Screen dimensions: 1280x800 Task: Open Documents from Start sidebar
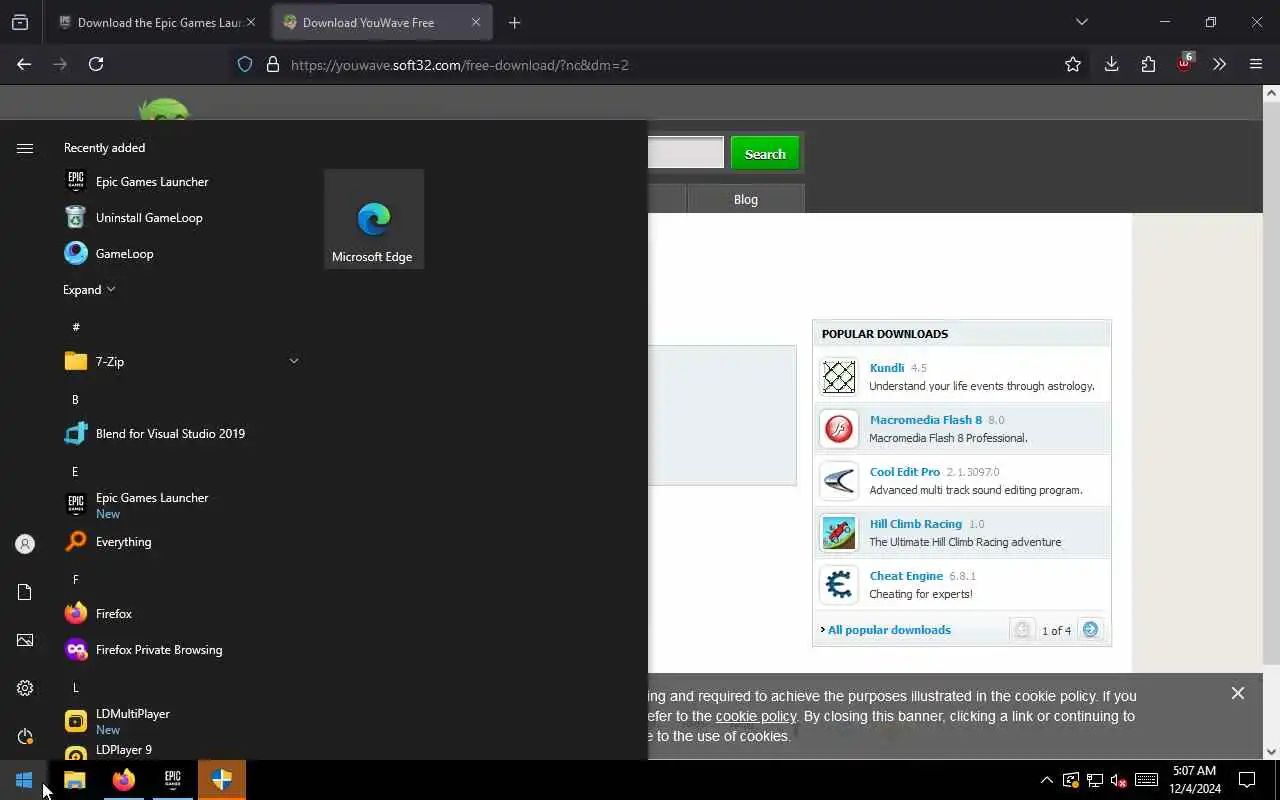[25, 592]
